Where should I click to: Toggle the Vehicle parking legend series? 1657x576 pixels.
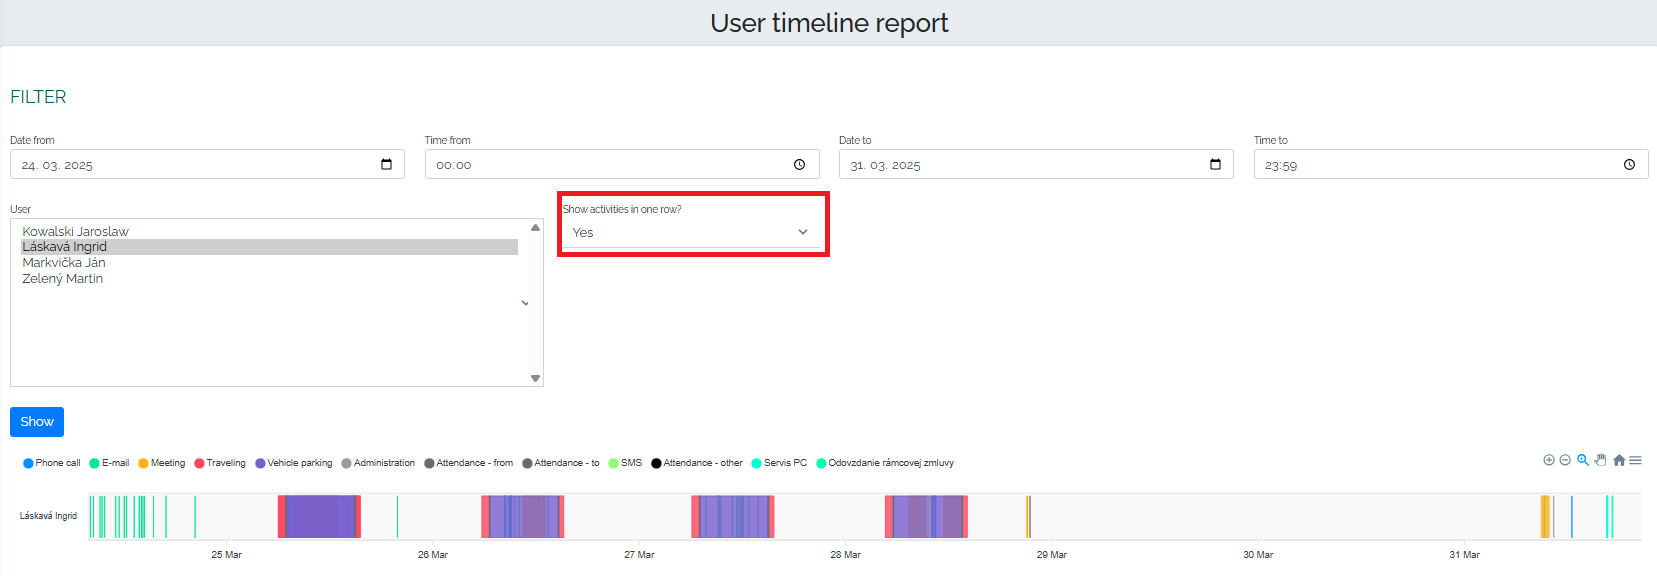pos(294,463)
